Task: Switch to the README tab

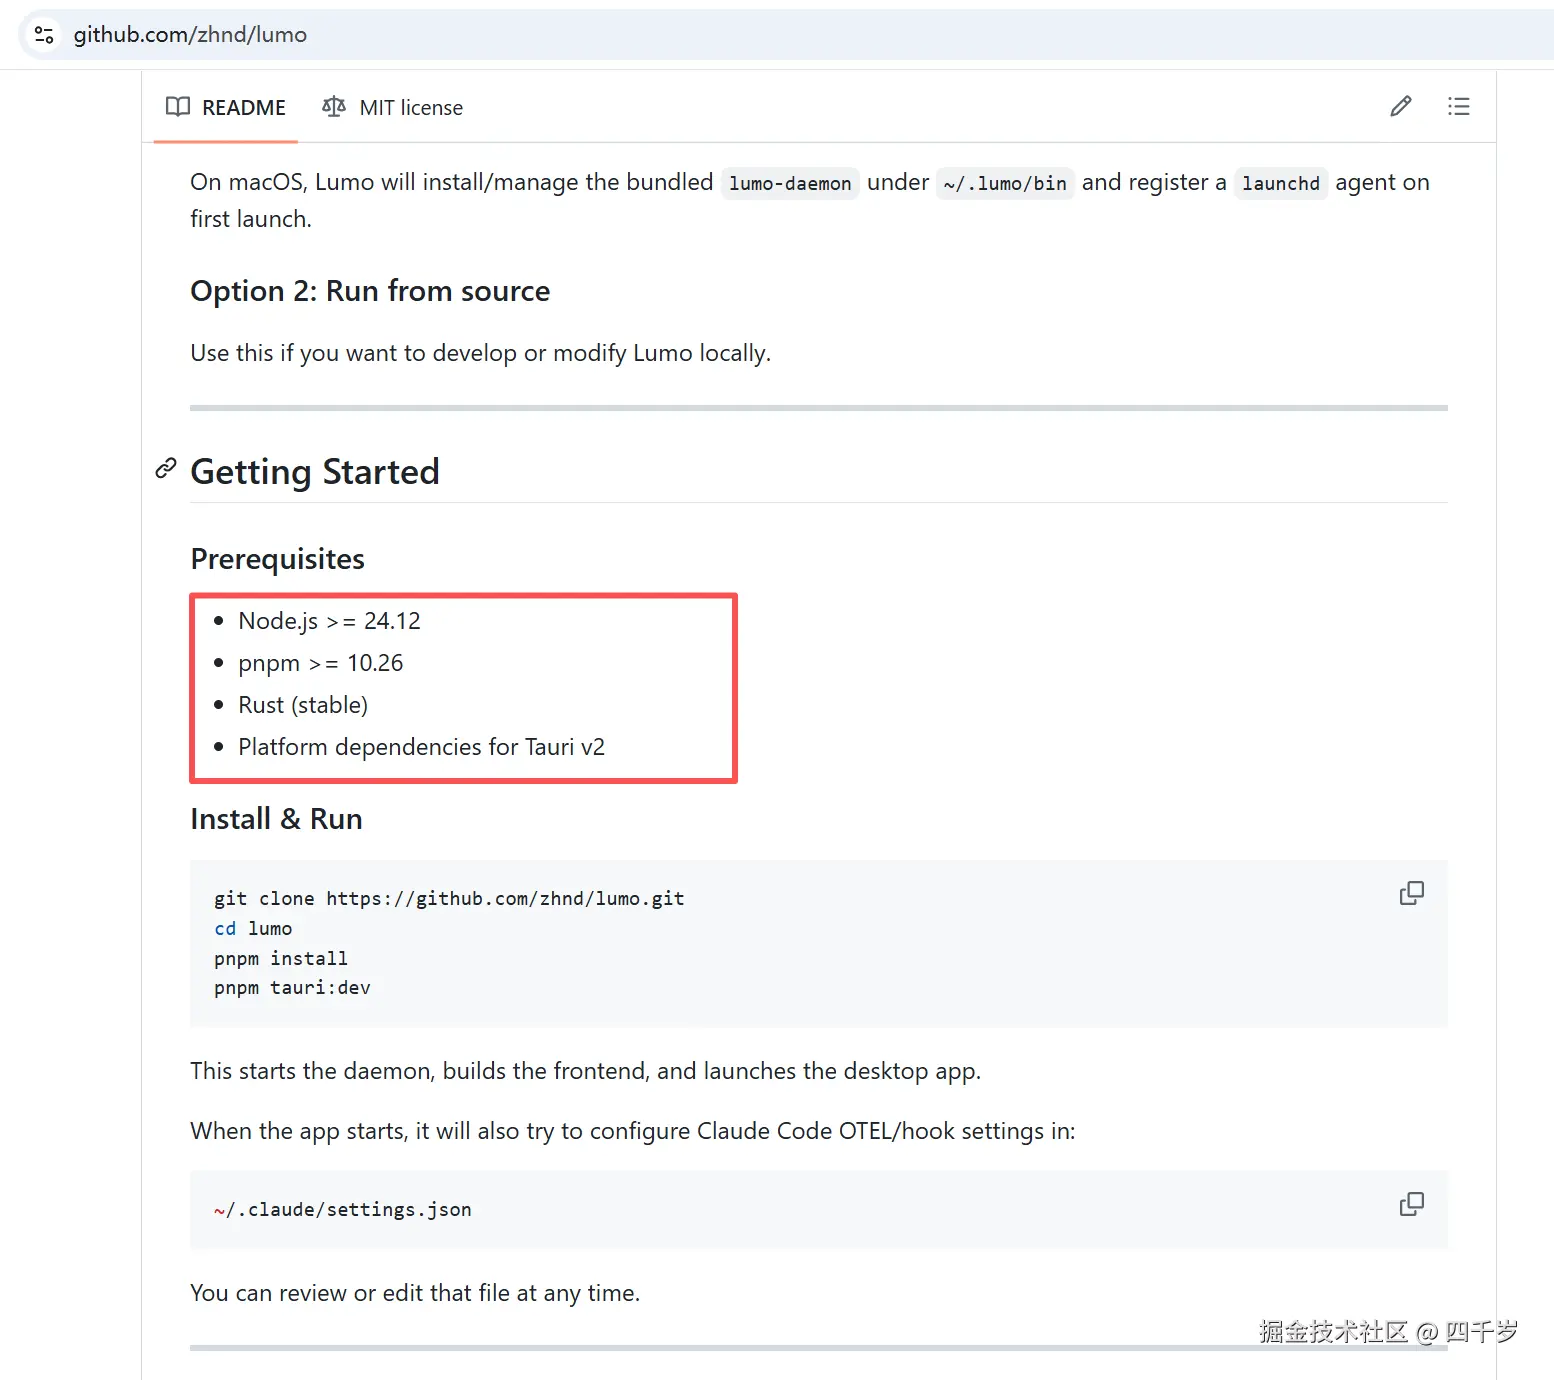Action: pos(226,107)
